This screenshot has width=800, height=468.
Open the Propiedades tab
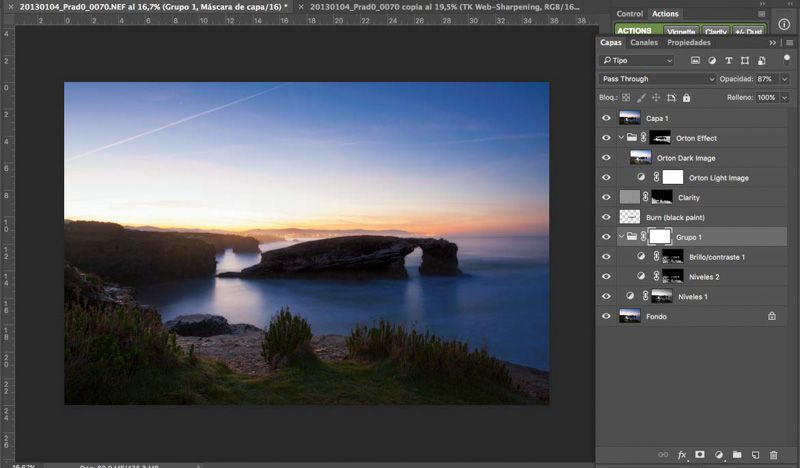click(x=689, y=43)
